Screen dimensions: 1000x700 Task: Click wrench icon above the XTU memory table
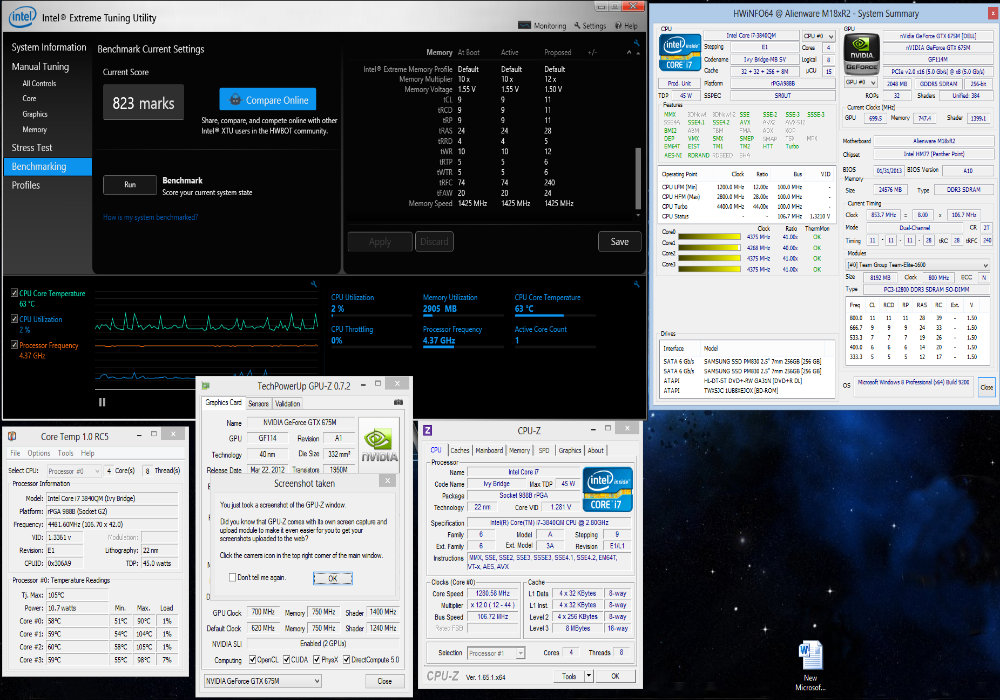[x=636, y=43]
